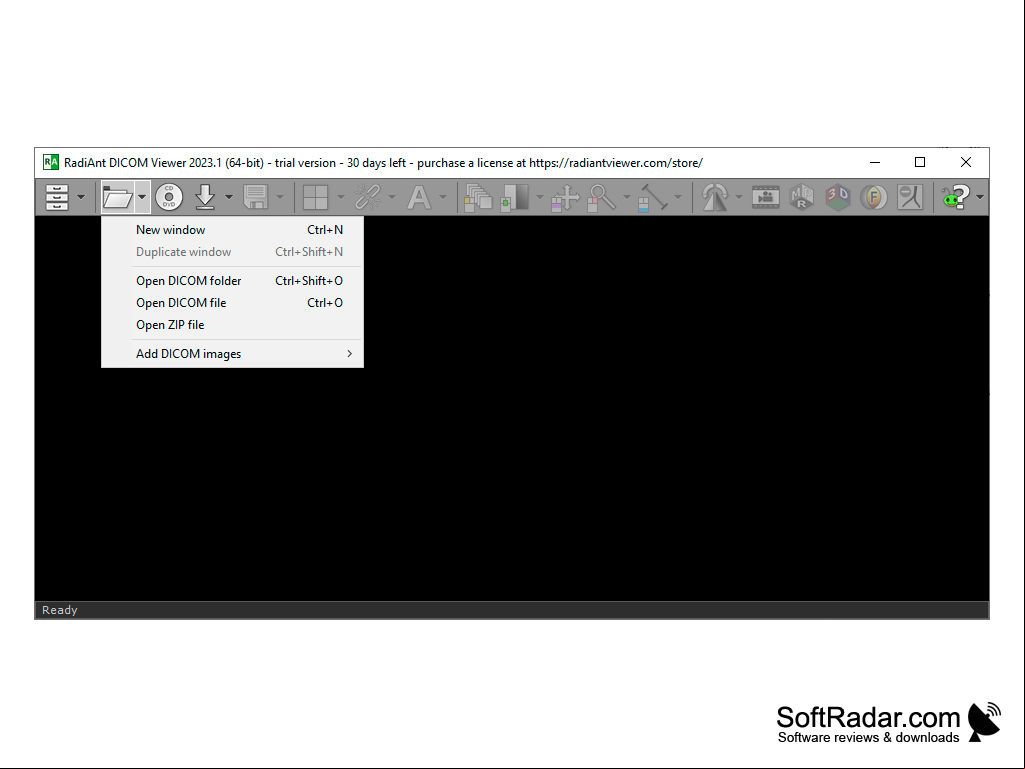Choose New window from the menu
The height and width of the screenshot is (769, 1025).
(x=232, y=230)
